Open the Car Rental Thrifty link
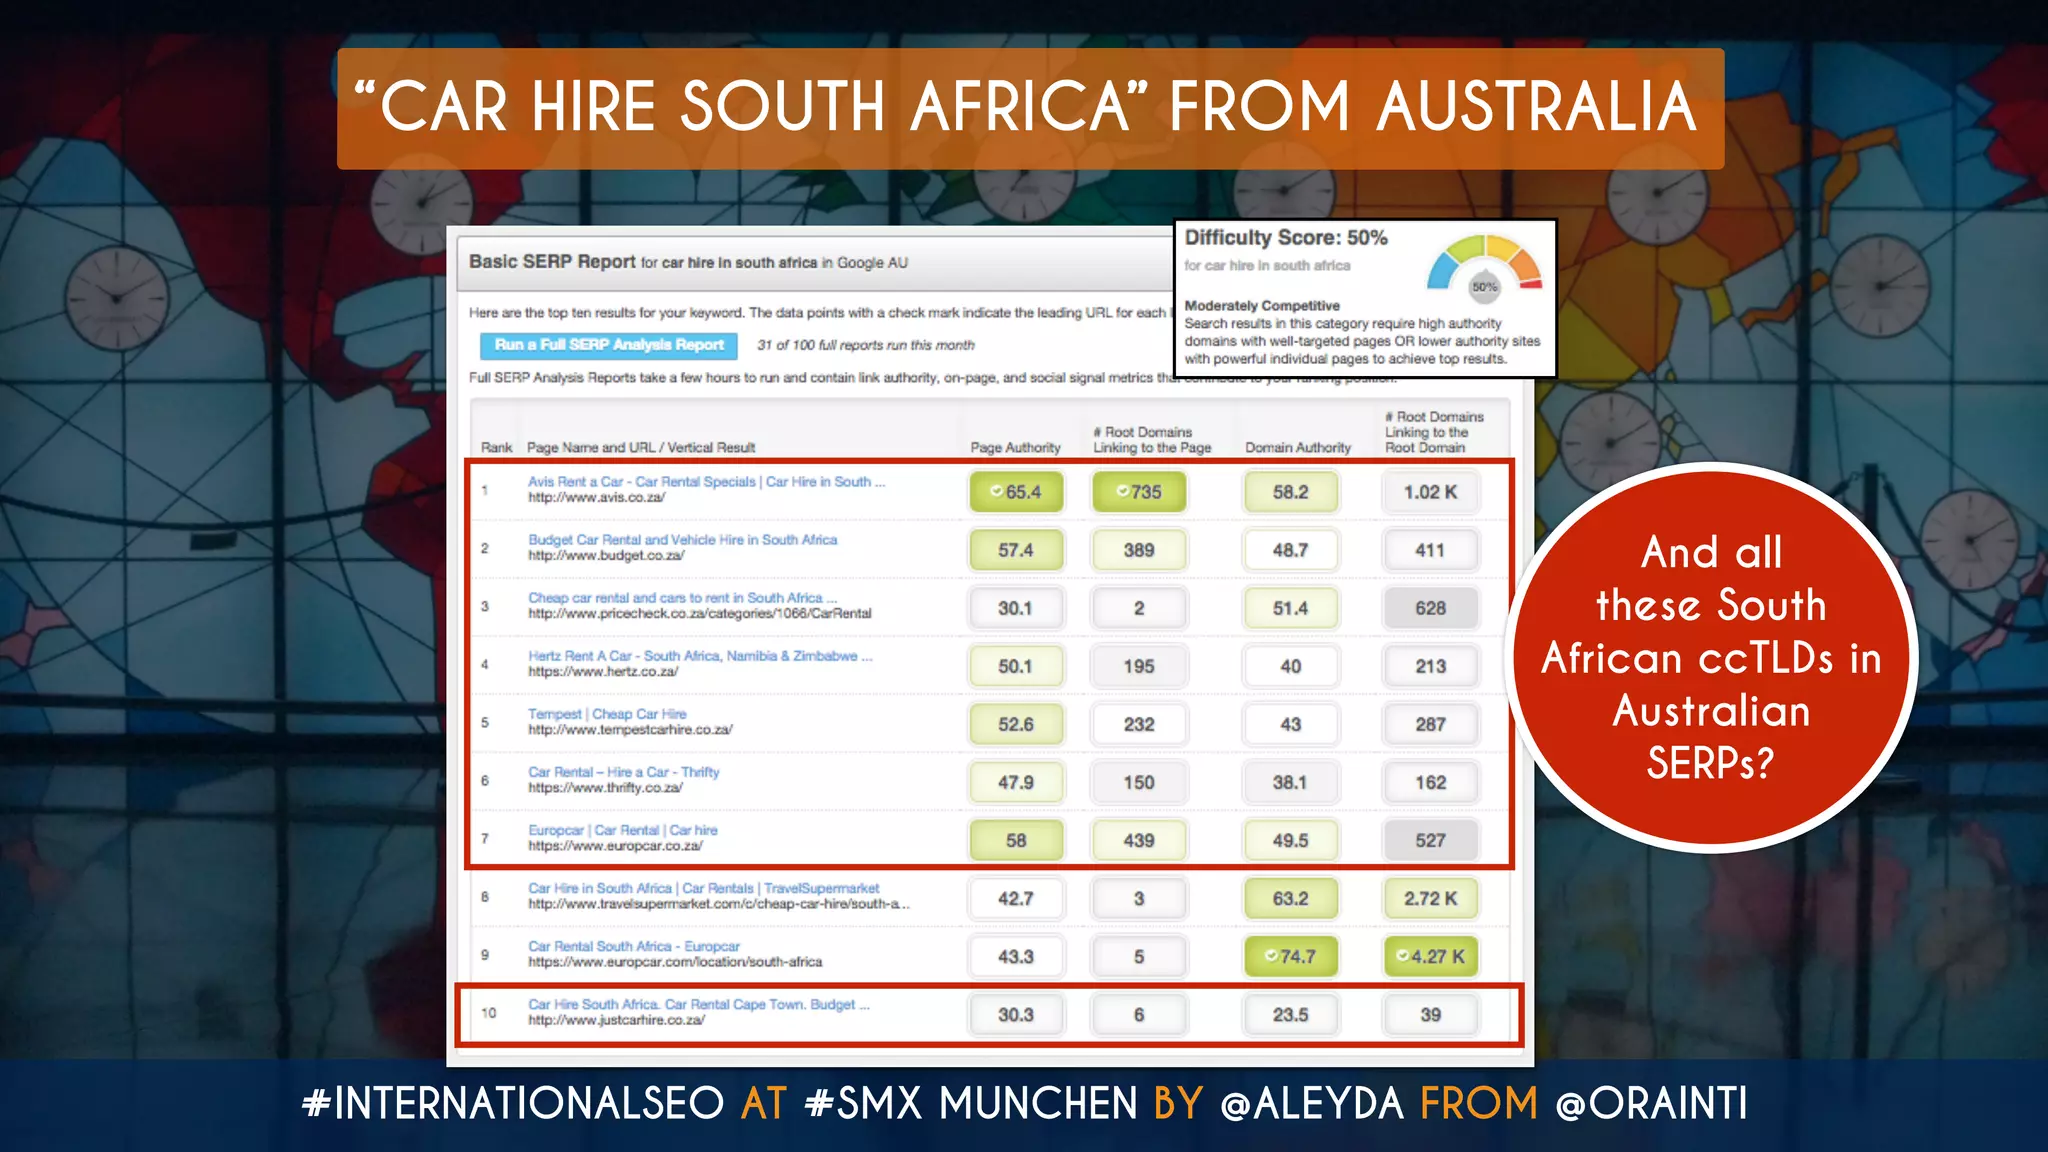The height and width of the screenshot is (1152, 2048). click(x=623, y=772)
